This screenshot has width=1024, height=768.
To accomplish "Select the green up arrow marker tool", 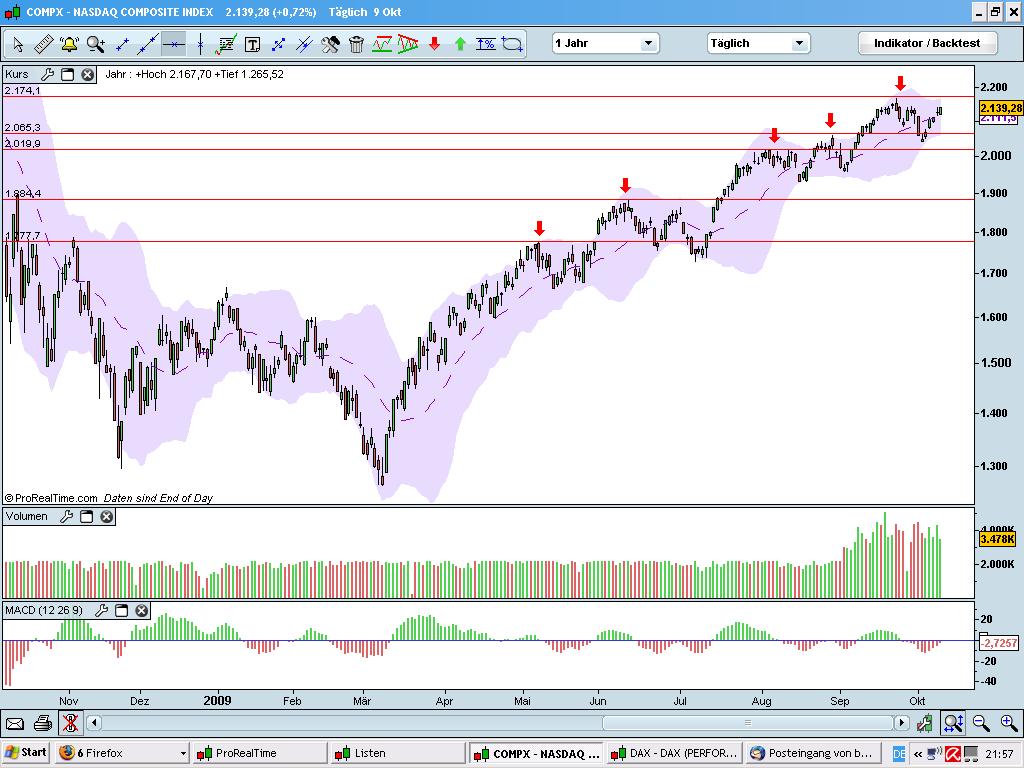I will point(460,44).
